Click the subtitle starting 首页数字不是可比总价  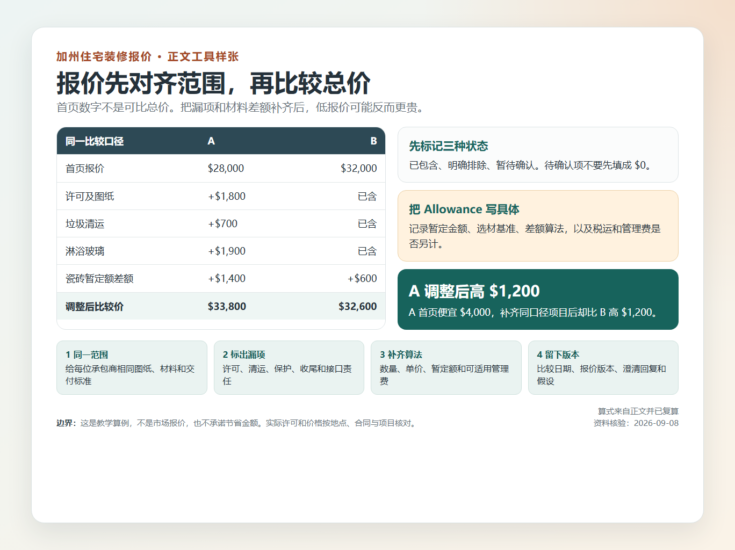240,108
